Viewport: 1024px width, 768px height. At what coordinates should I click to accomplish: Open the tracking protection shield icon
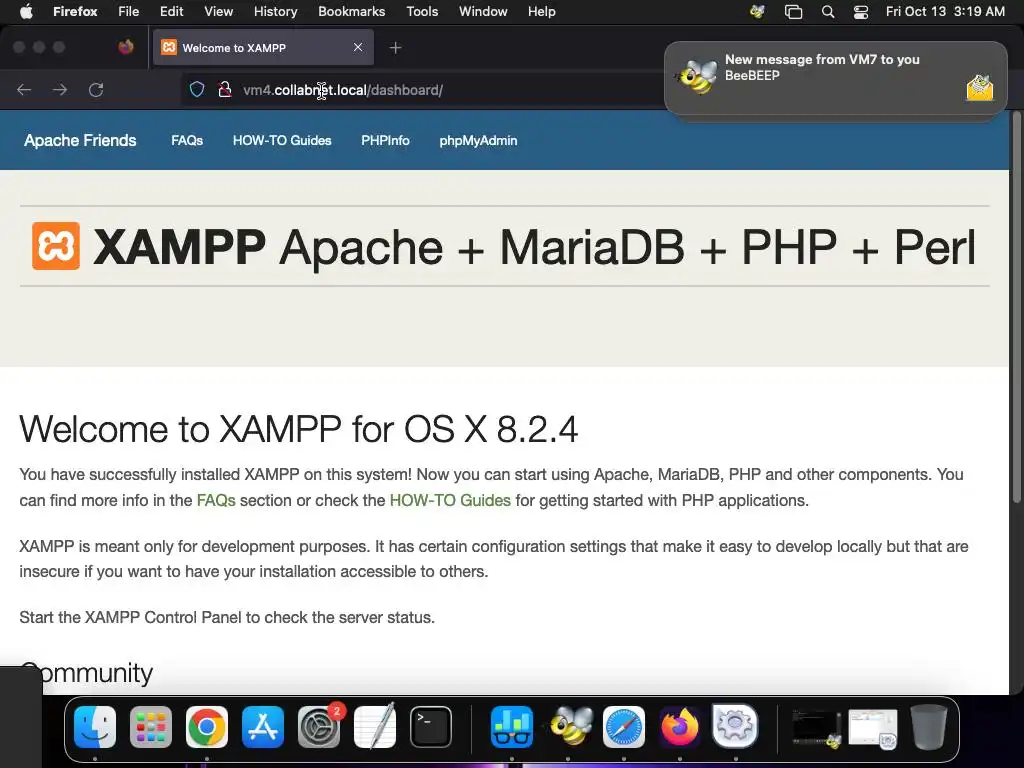[x=197, y=89]
